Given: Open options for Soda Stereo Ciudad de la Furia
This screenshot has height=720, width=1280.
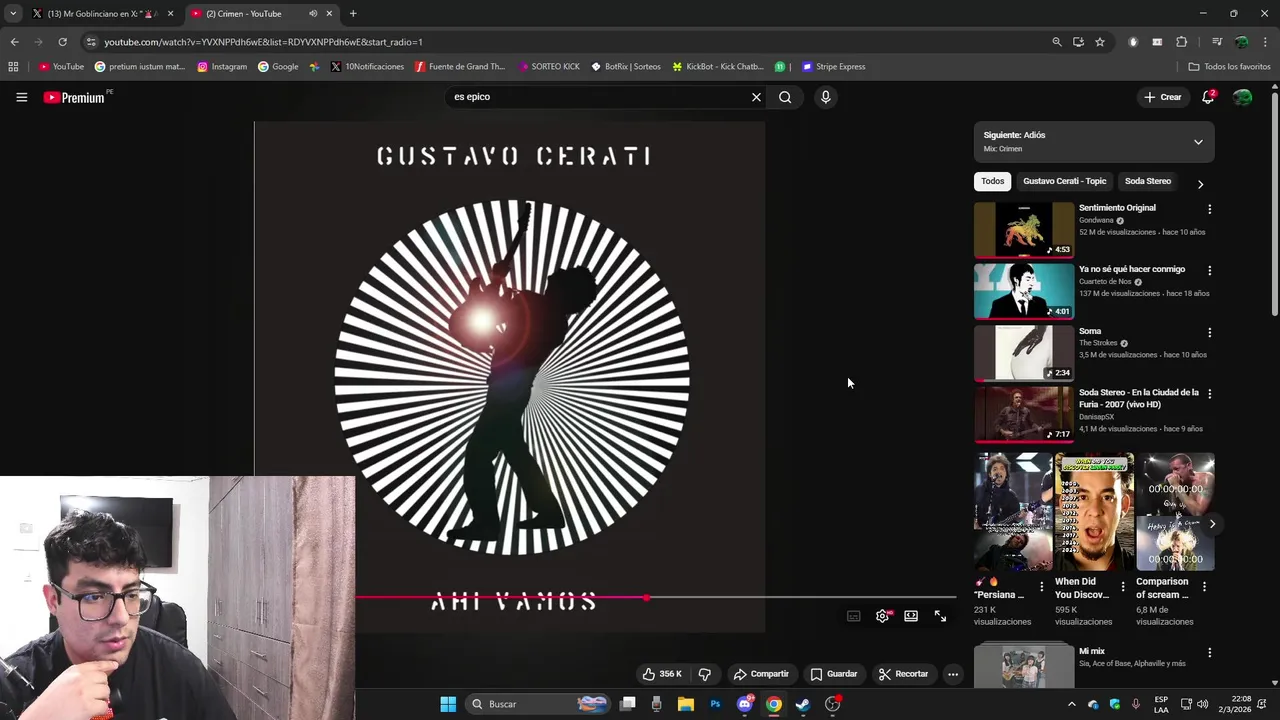Looking at the screenshot, I should [1209, 394].
